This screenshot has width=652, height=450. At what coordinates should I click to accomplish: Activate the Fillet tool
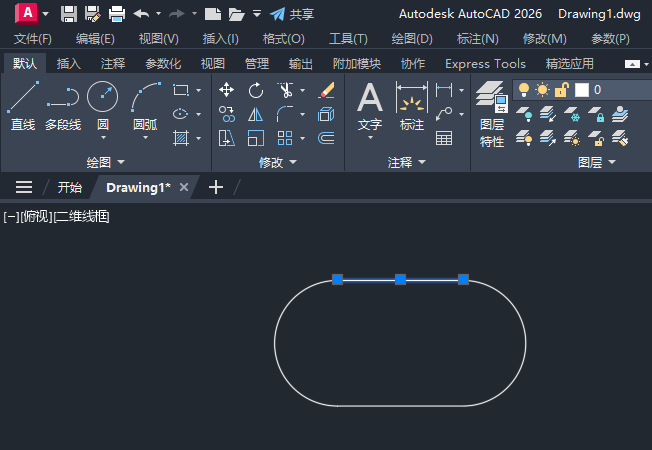(x=285, y=114)
